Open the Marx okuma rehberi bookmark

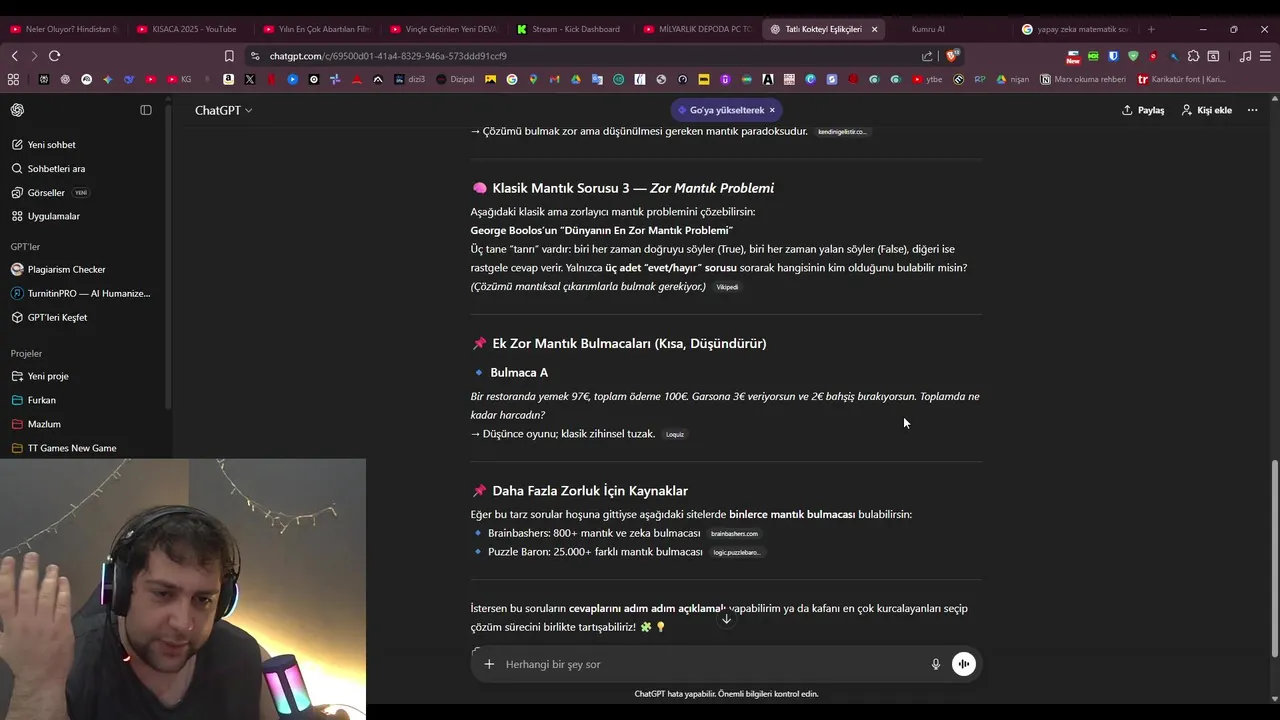pyautogui.click(x=1082, y=79)
